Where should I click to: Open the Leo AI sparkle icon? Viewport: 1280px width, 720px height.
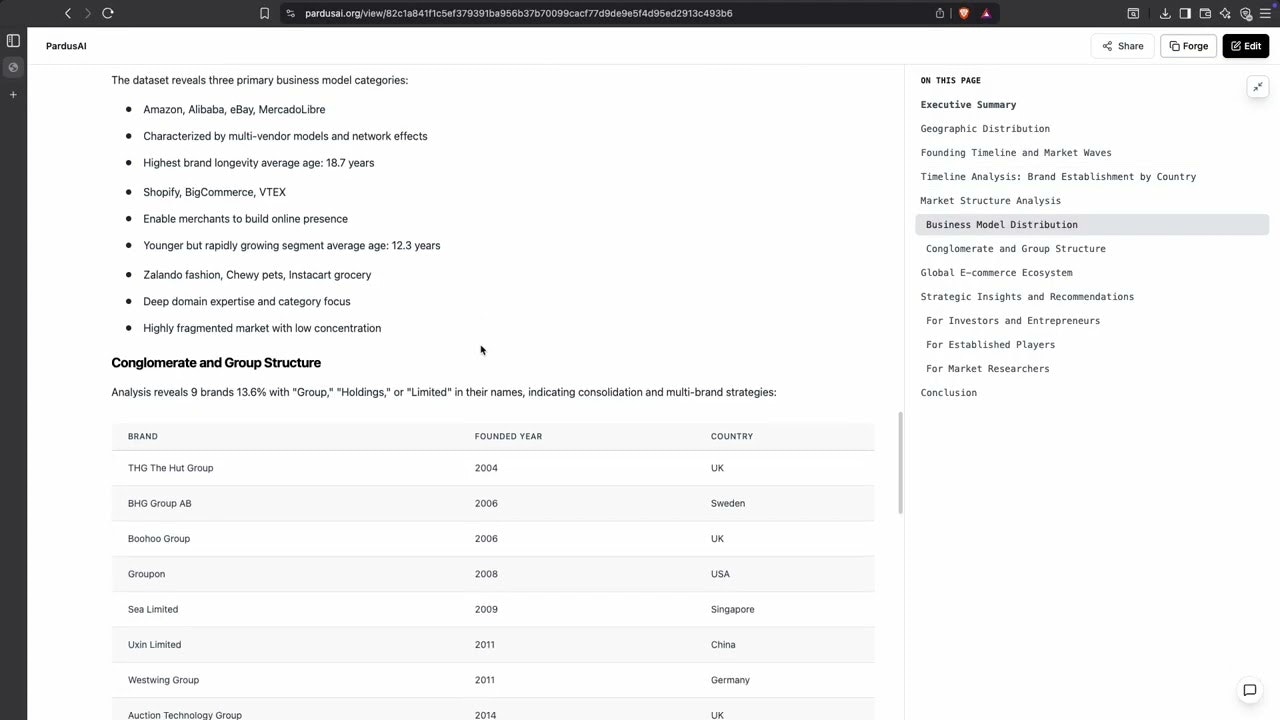1225,13
